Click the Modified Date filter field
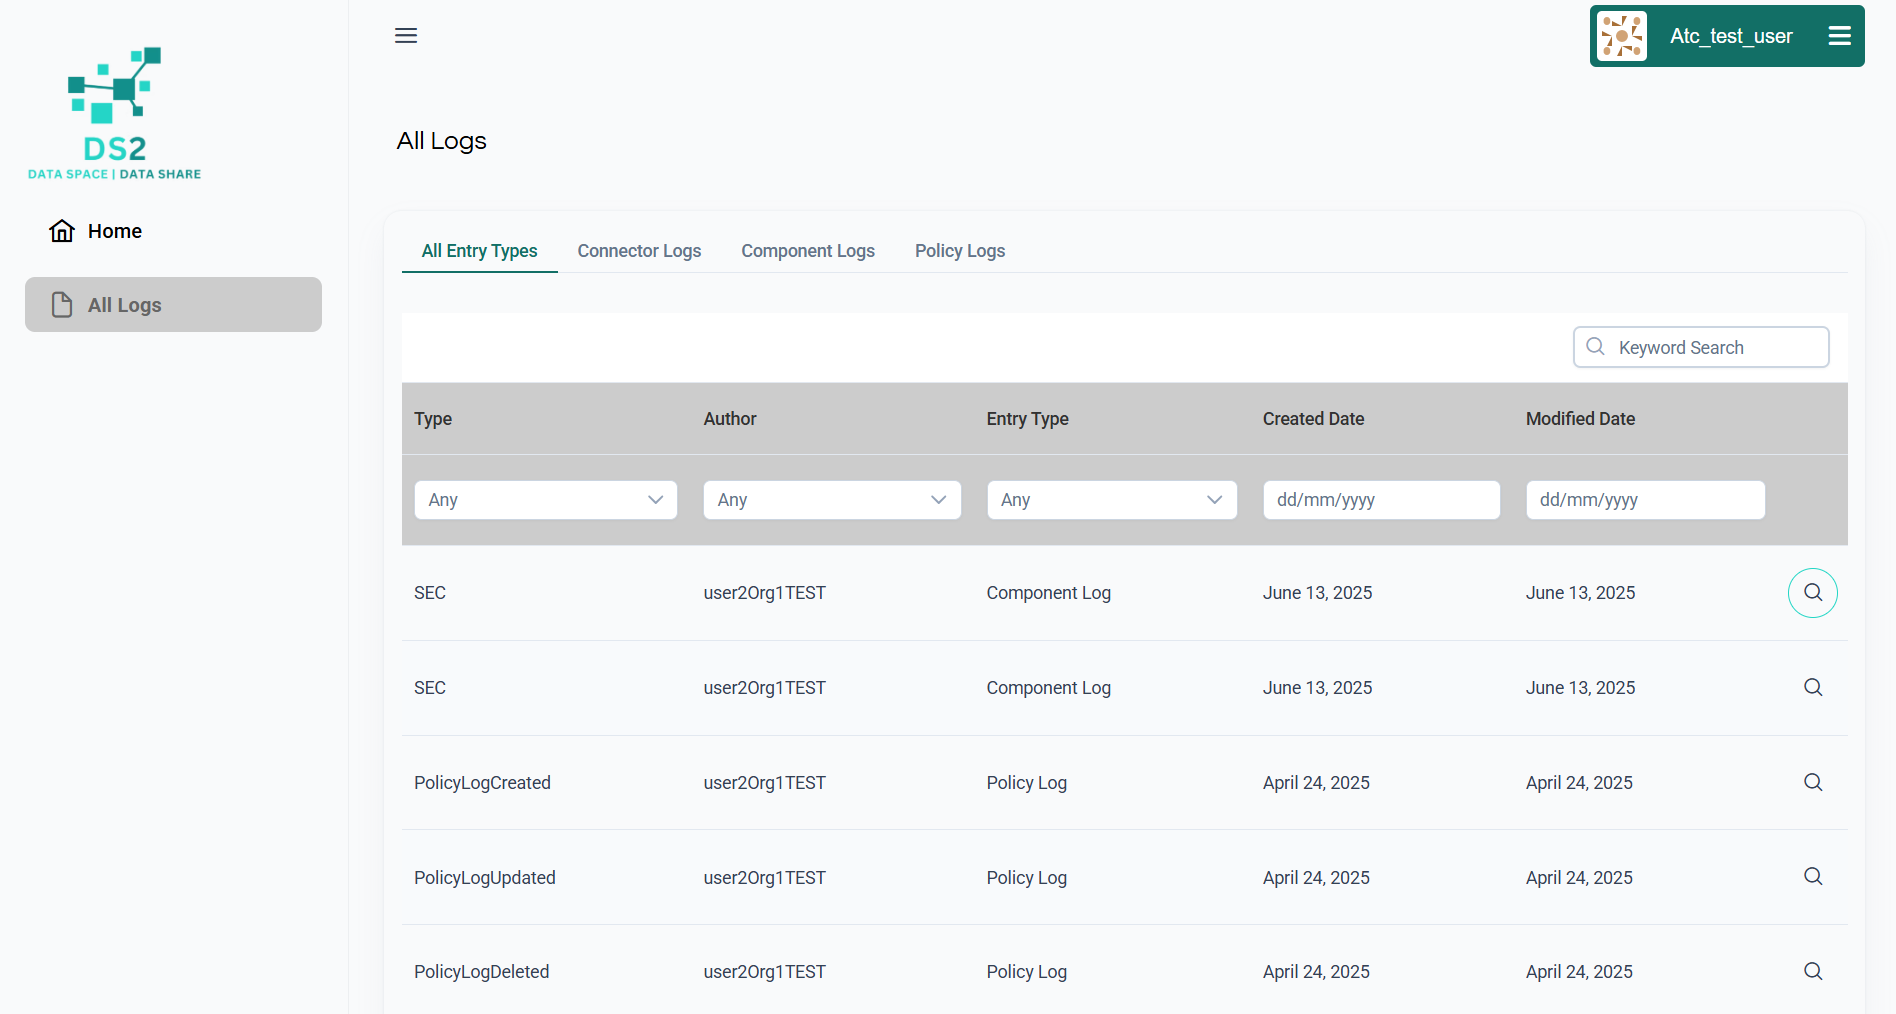Viewport: 1896px width, 1014px height. point(1644,500)
